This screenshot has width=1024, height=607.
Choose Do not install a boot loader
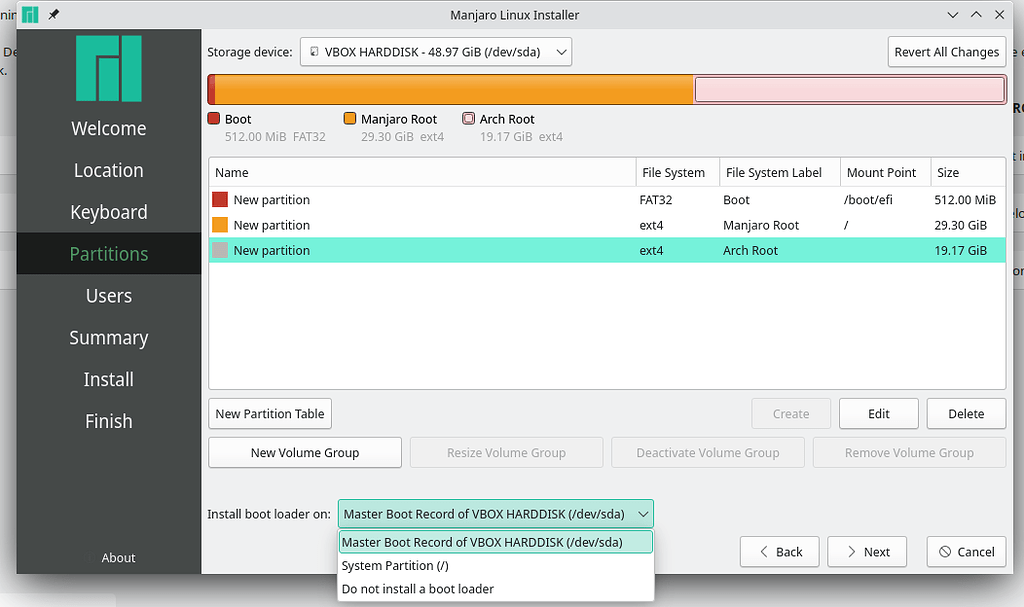(x=420, y=589)
